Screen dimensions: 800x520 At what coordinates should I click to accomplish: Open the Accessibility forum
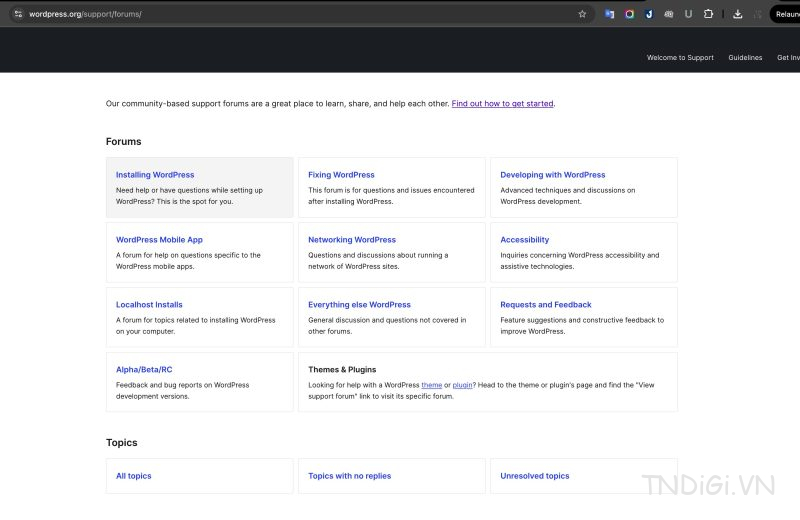pyautogui.click(x=524, y=239)
